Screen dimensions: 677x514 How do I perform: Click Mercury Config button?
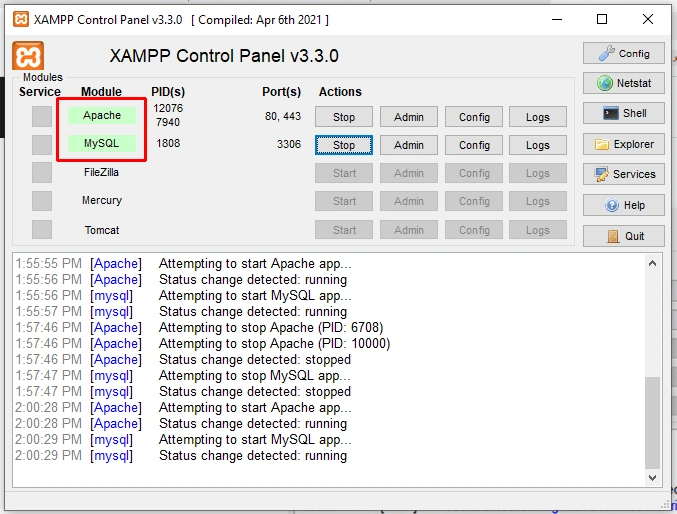[474, 201]
